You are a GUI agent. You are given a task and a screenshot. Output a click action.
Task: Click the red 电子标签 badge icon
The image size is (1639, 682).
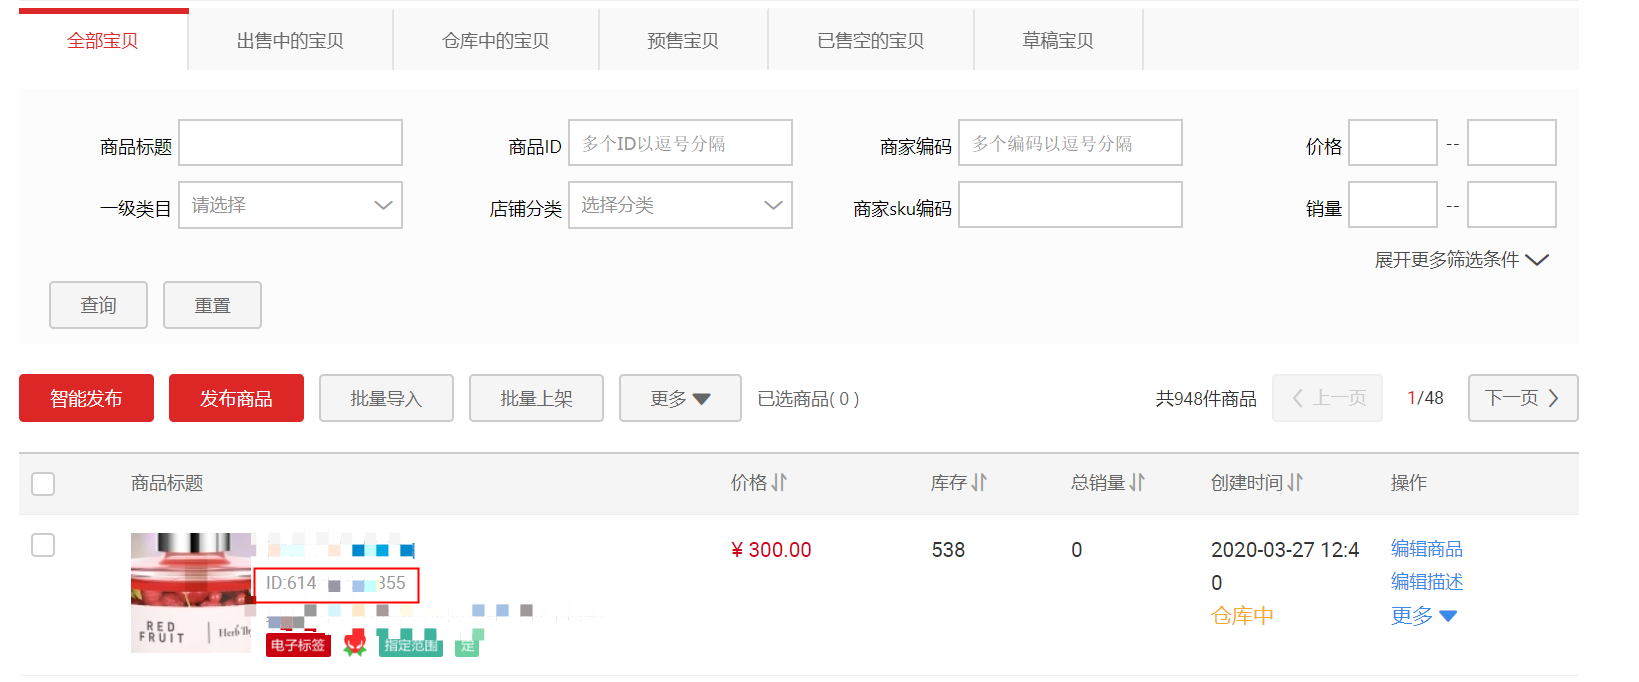(x=298, y=645)
